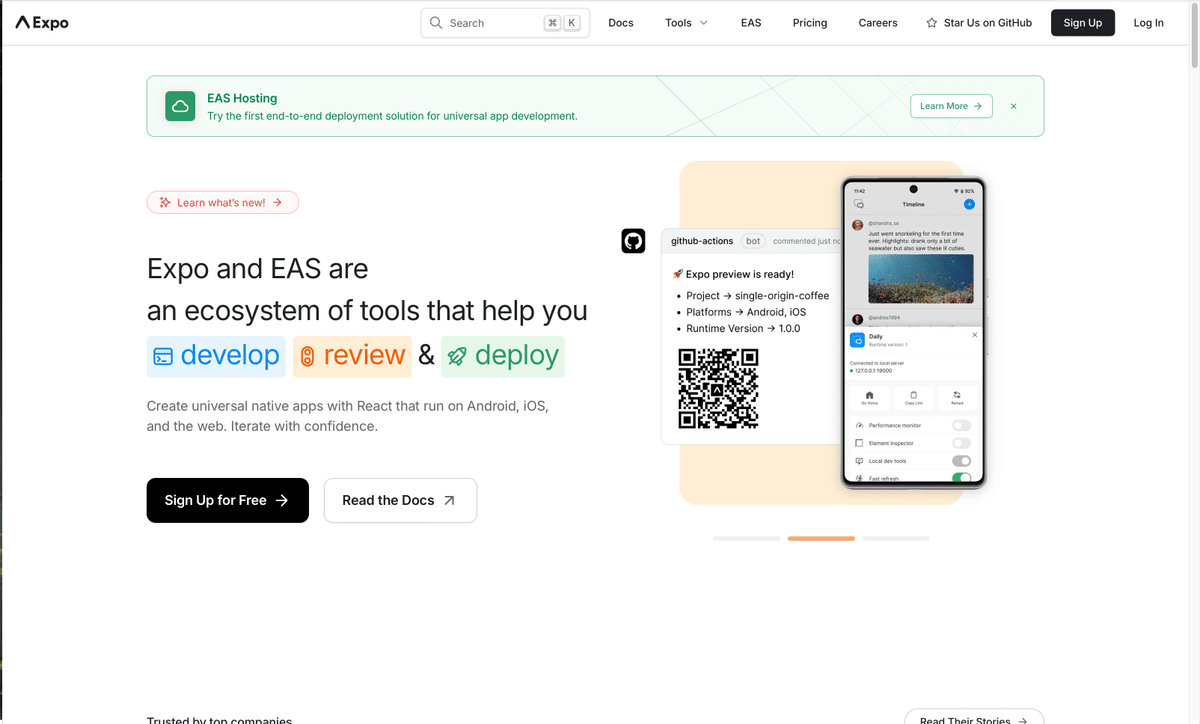The width and height of the screenshot is (1200, 724).
Task: Click the terminal icon next to develop
Action: (163, 356)
